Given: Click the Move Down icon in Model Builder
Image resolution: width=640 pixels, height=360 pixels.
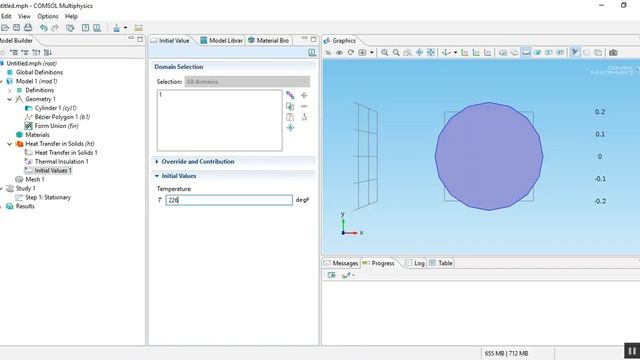Looking at the screenshot, I should click(48, 52).
